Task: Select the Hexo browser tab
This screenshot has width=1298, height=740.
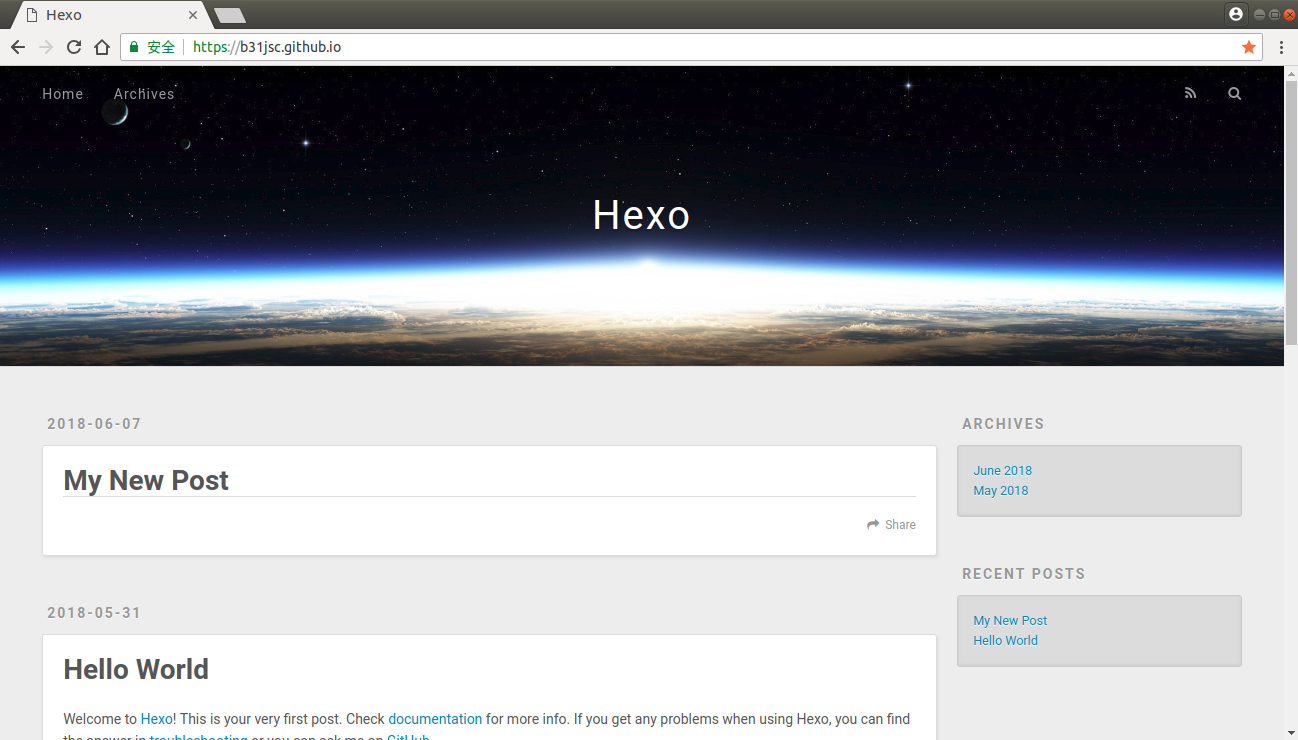Action: point(110,15)
